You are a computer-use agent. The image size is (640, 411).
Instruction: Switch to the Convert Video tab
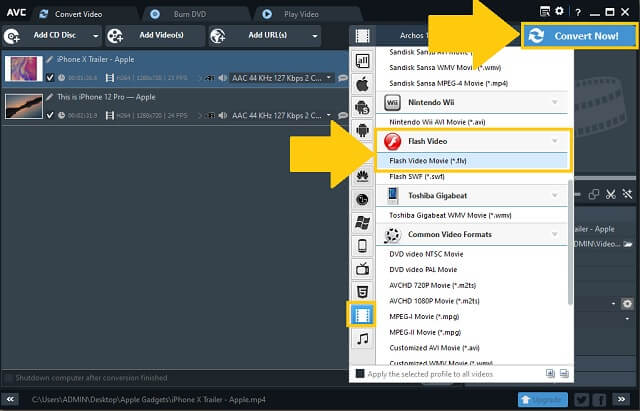(78, 14)
